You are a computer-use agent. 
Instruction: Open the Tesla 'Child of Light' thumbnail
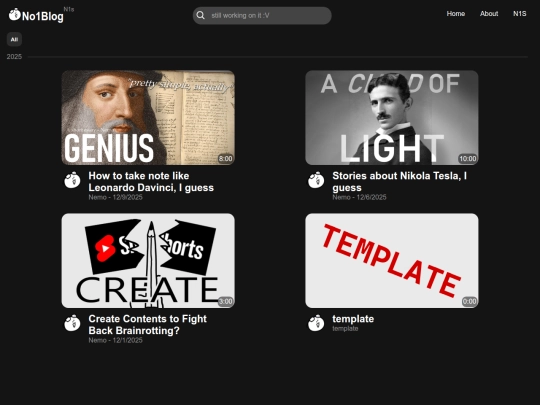pyautogui.click(x=392, y=117)
